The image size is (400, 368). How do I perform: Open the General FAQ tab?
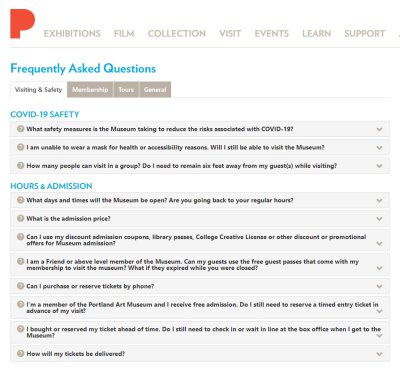tap(155, 90)
